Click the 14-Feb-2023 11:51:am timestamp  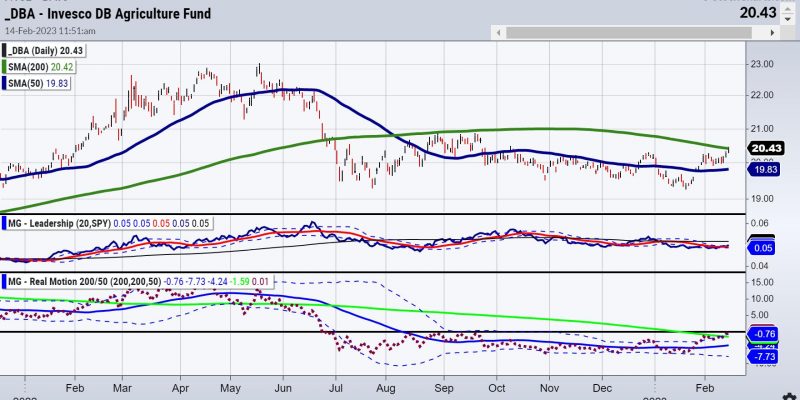click(50, 31)
